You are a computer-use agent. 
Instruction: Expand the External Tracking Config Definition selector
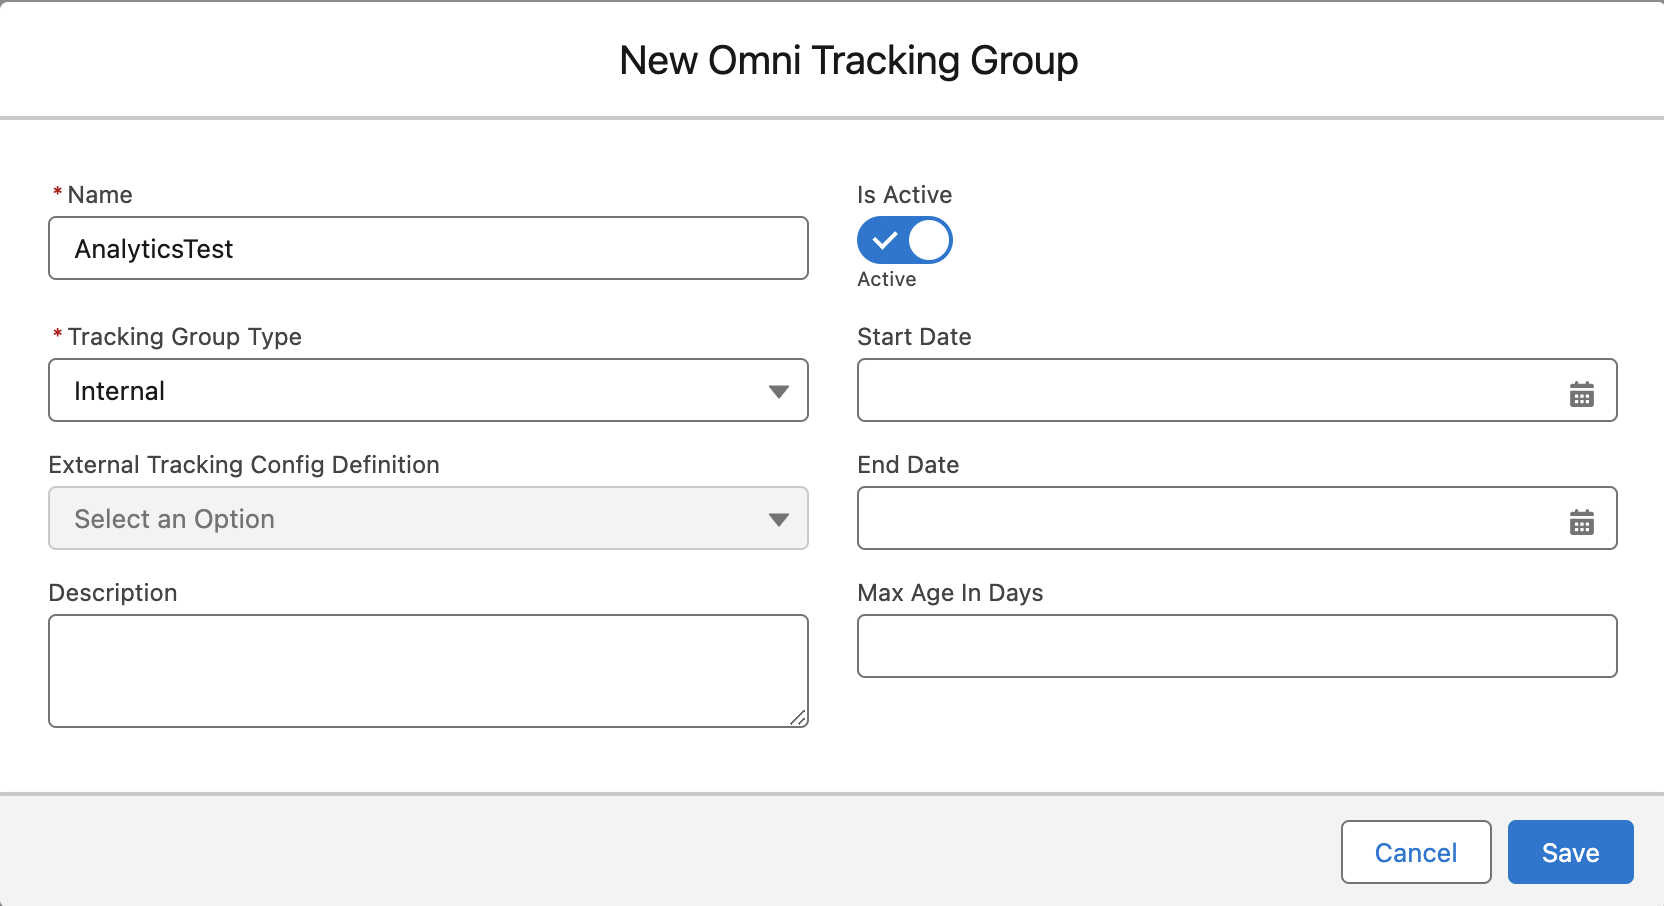[428, 519]
